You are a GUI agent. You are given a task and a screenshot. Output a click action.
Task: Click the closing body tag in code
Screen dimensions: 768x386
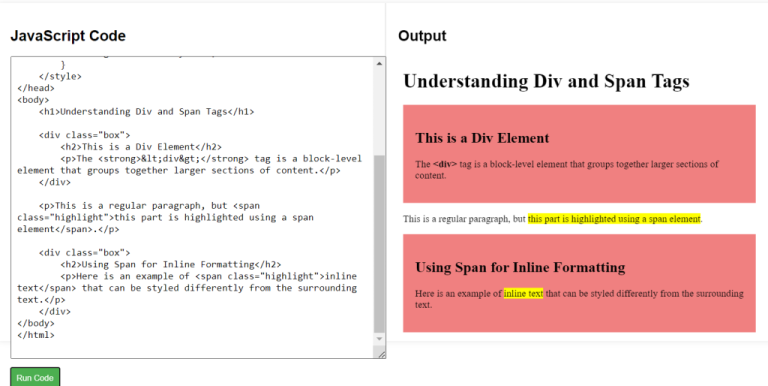36,323
